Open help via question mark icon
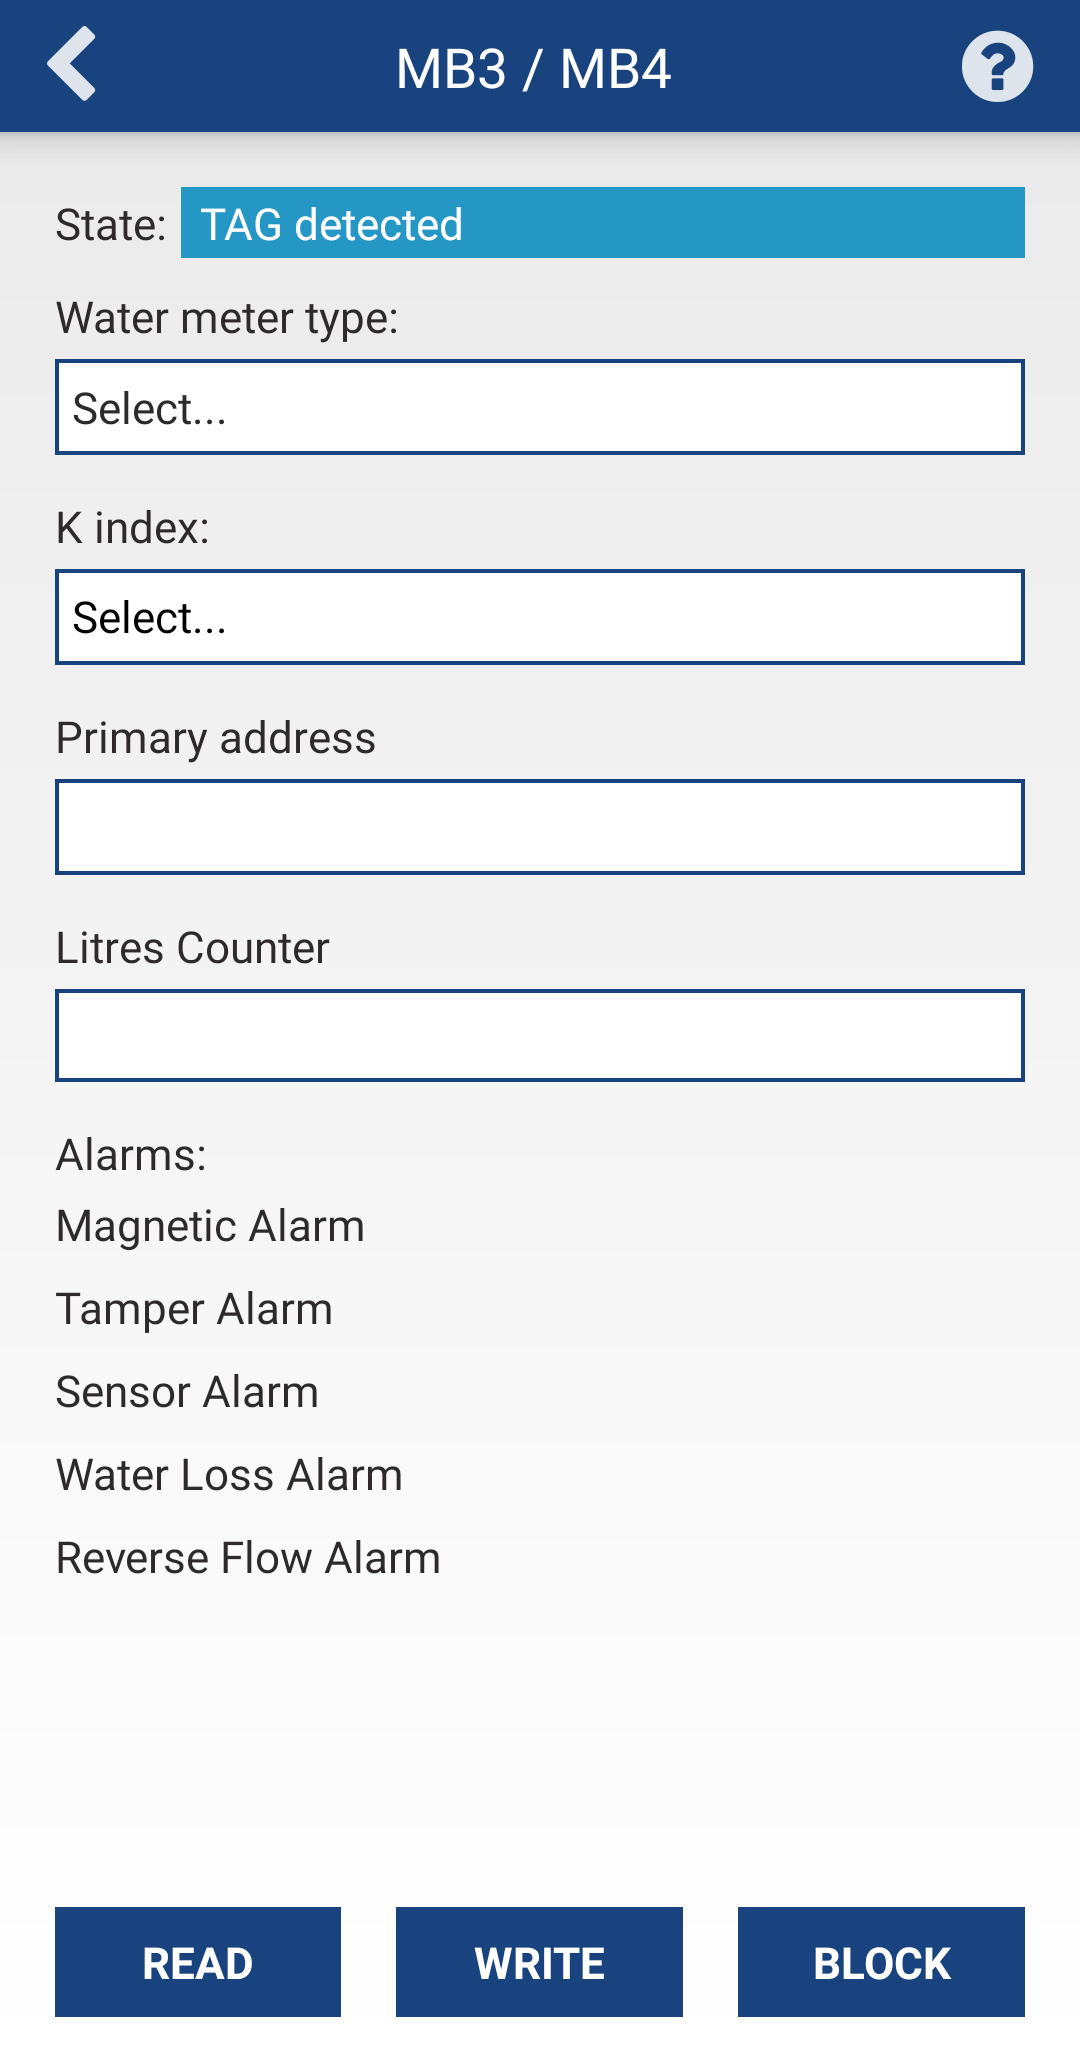 tap(996, 67)
